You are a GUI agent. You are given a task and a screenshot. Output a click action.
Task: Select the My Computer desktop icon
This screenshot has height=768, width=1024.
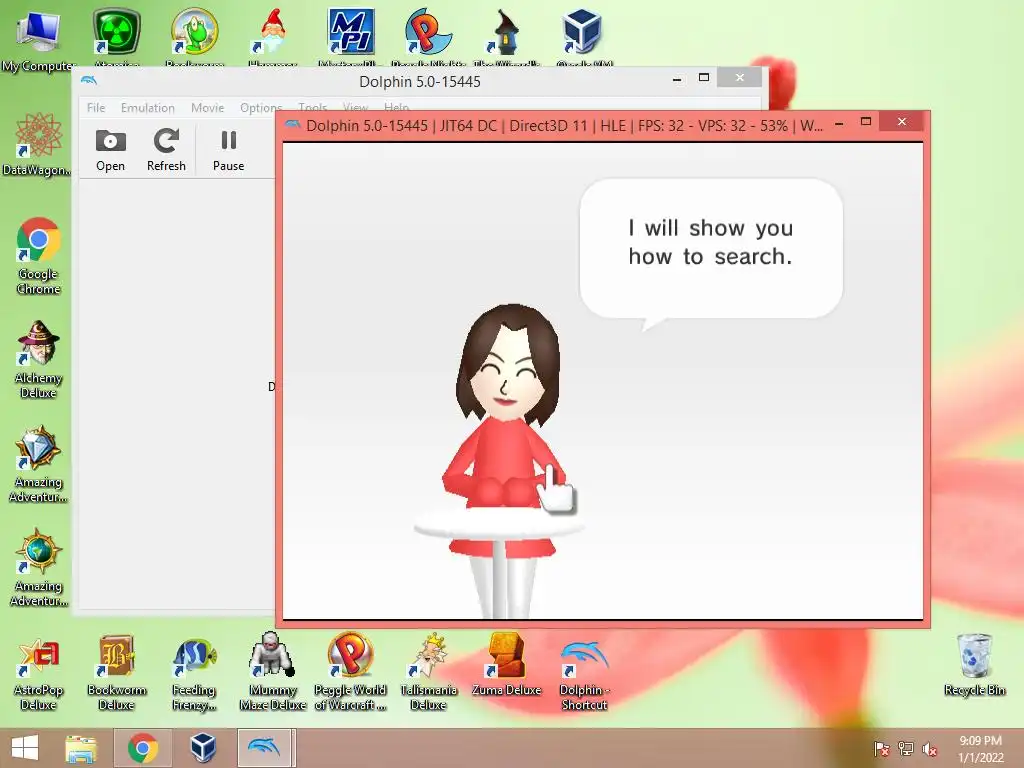[37, 39]
